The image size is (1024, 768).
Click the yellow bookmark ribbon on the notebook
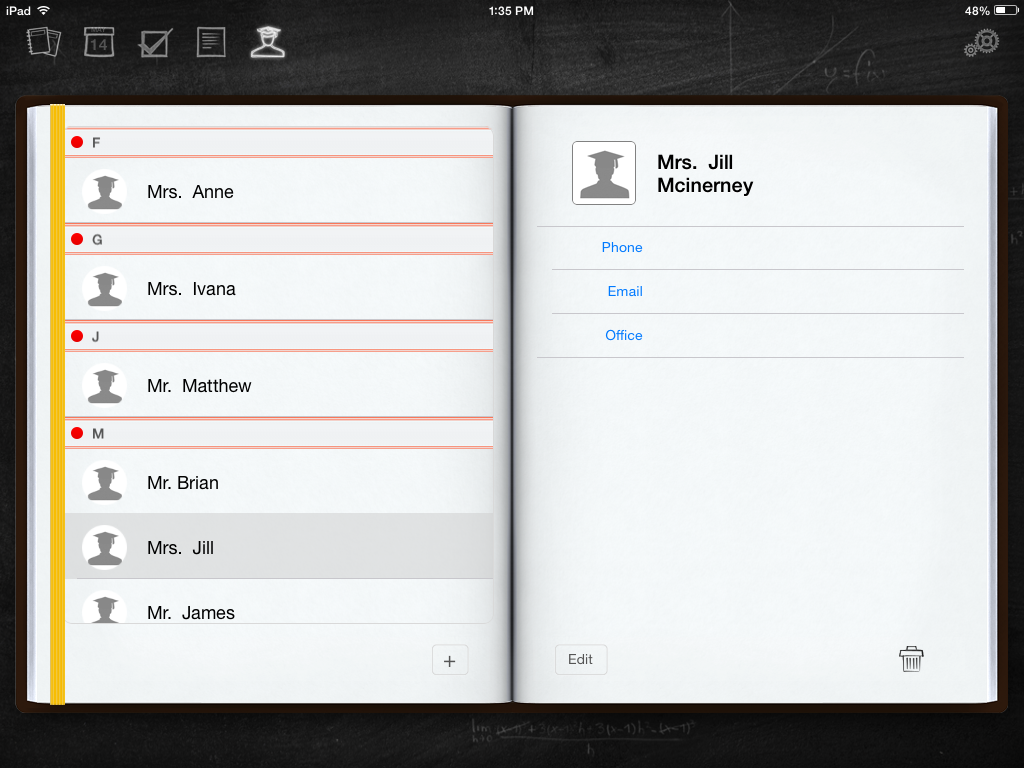coord(57,400)
